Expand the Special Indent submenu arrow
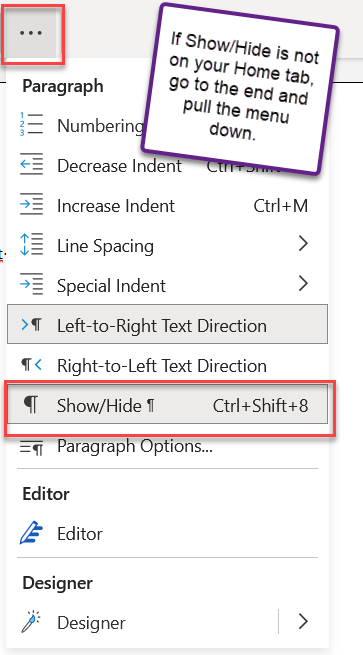 [304, 284]
